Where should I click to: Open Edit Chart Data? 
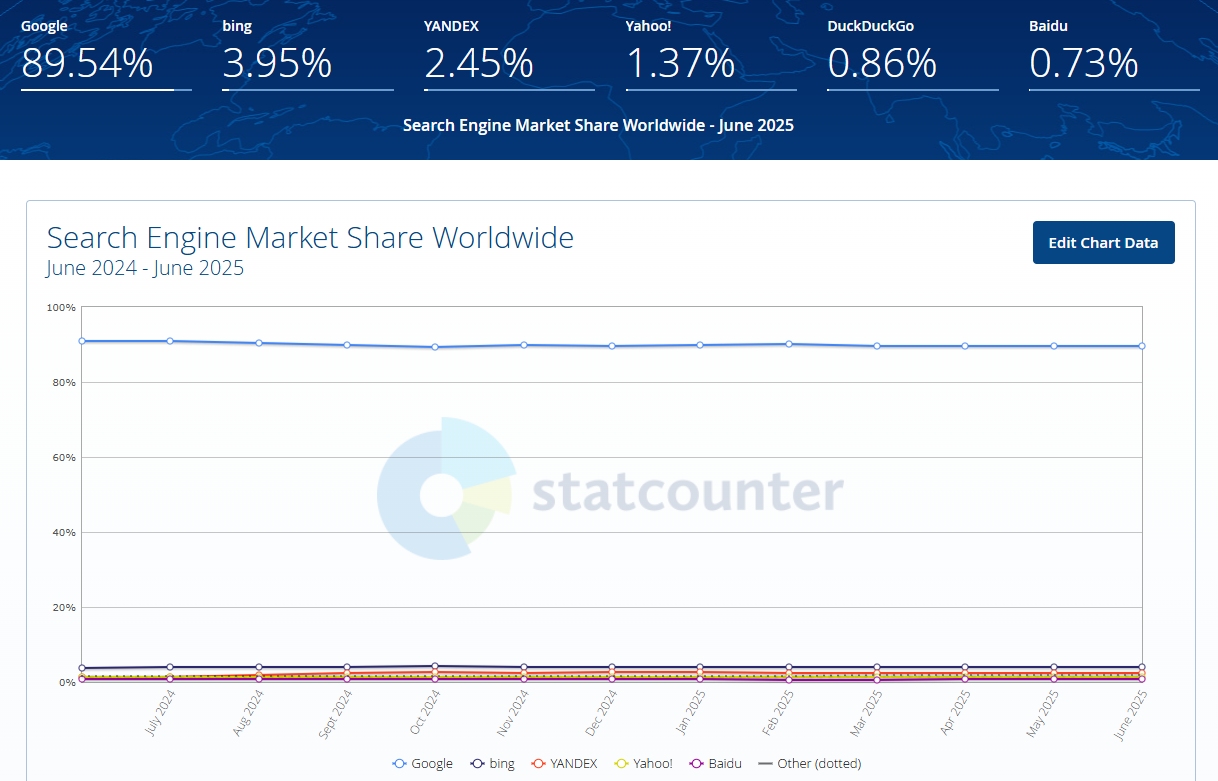pos(1103,242)
